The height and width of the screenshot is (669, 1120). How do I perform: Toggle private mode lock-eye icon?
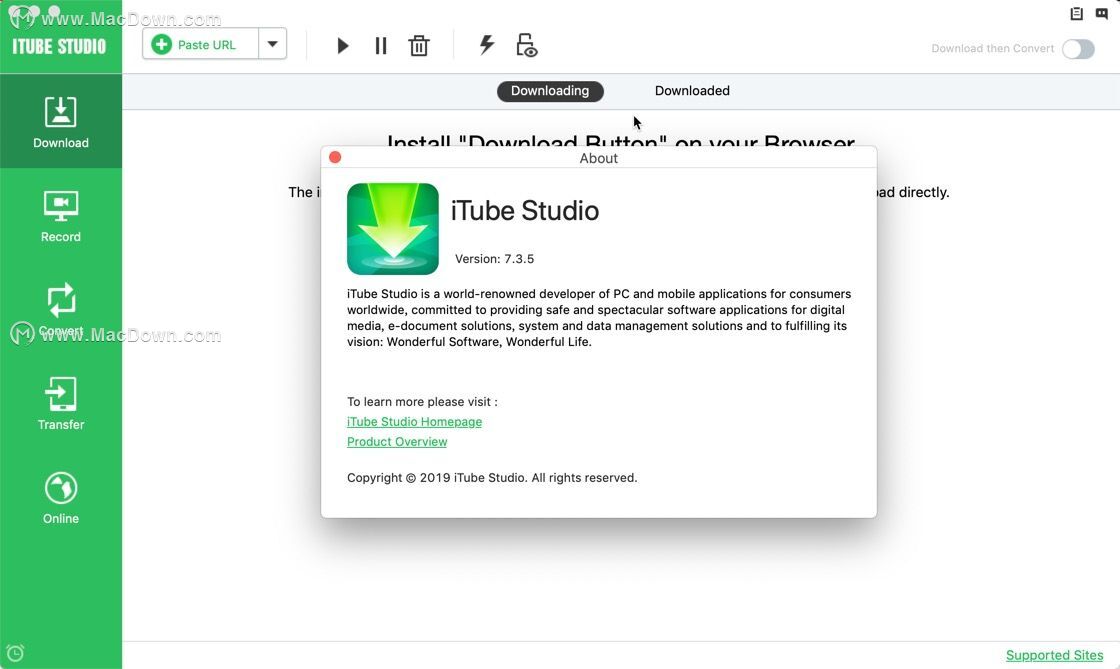click(526, 45)
